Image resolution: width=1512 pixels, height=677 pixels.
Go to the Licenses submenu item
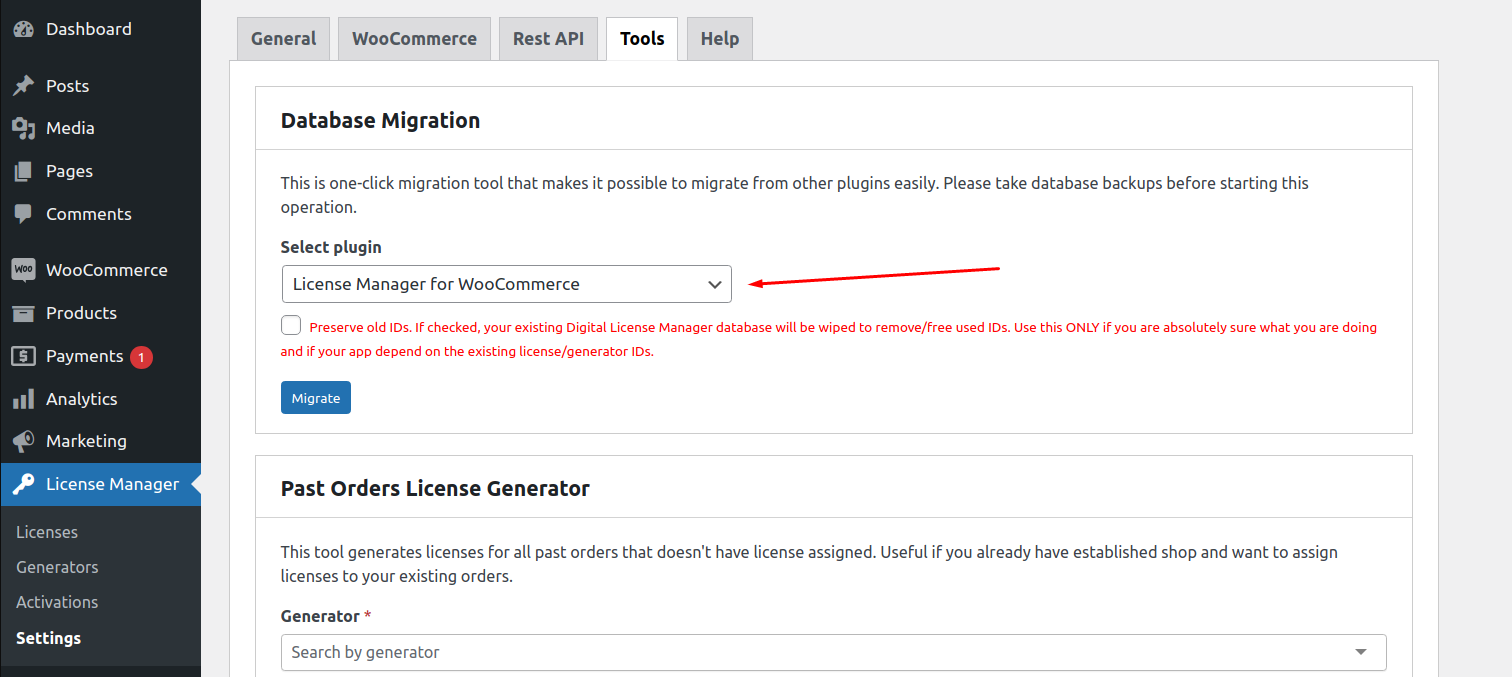point(47,531)
